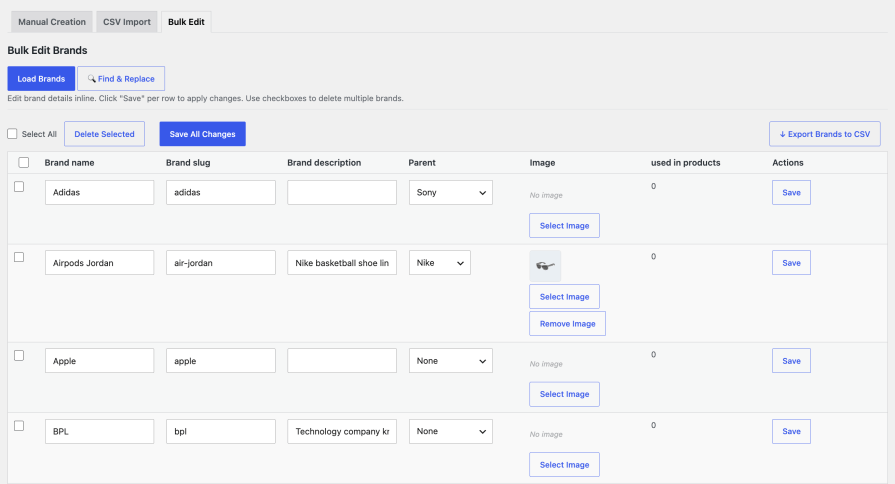Edit the Nike basketball shoe description field
The height and width of the screenshot is (484, 895).
coord(342,263)
